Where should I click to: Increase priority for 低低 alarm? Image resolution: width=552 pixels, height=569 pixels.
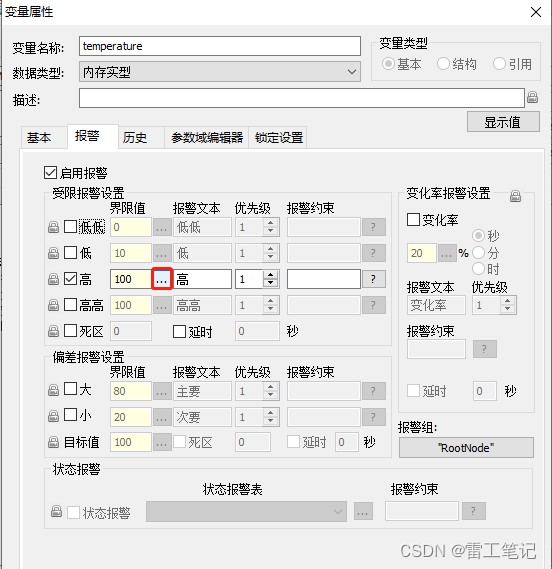click(270, 223)
